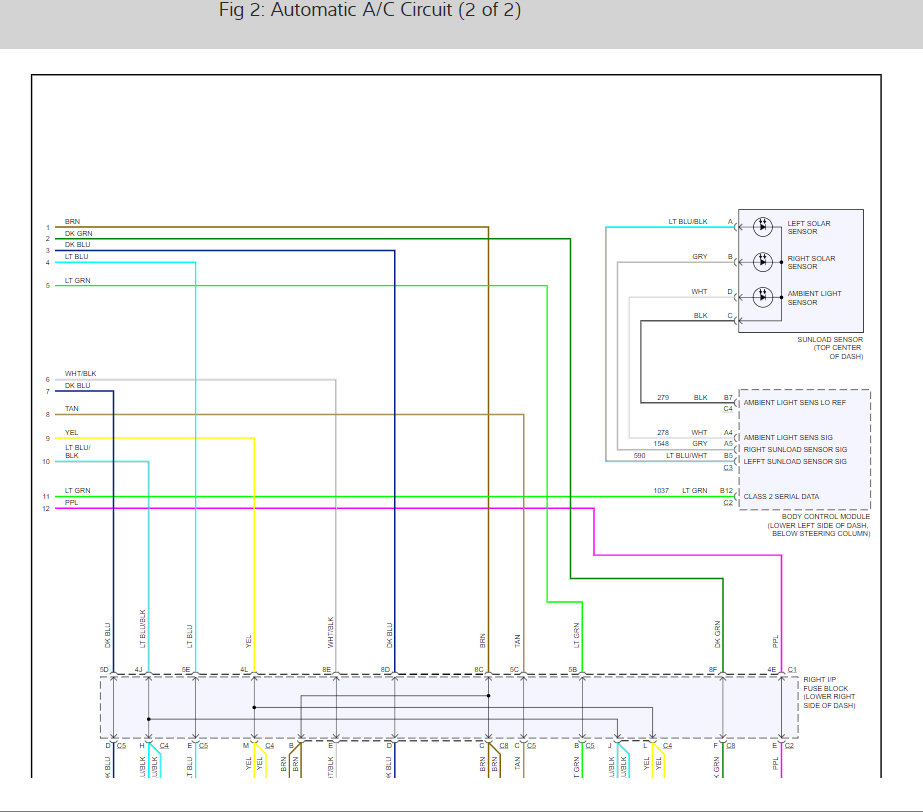Click the junction dot on the 4L line in the fuse block

254,707
